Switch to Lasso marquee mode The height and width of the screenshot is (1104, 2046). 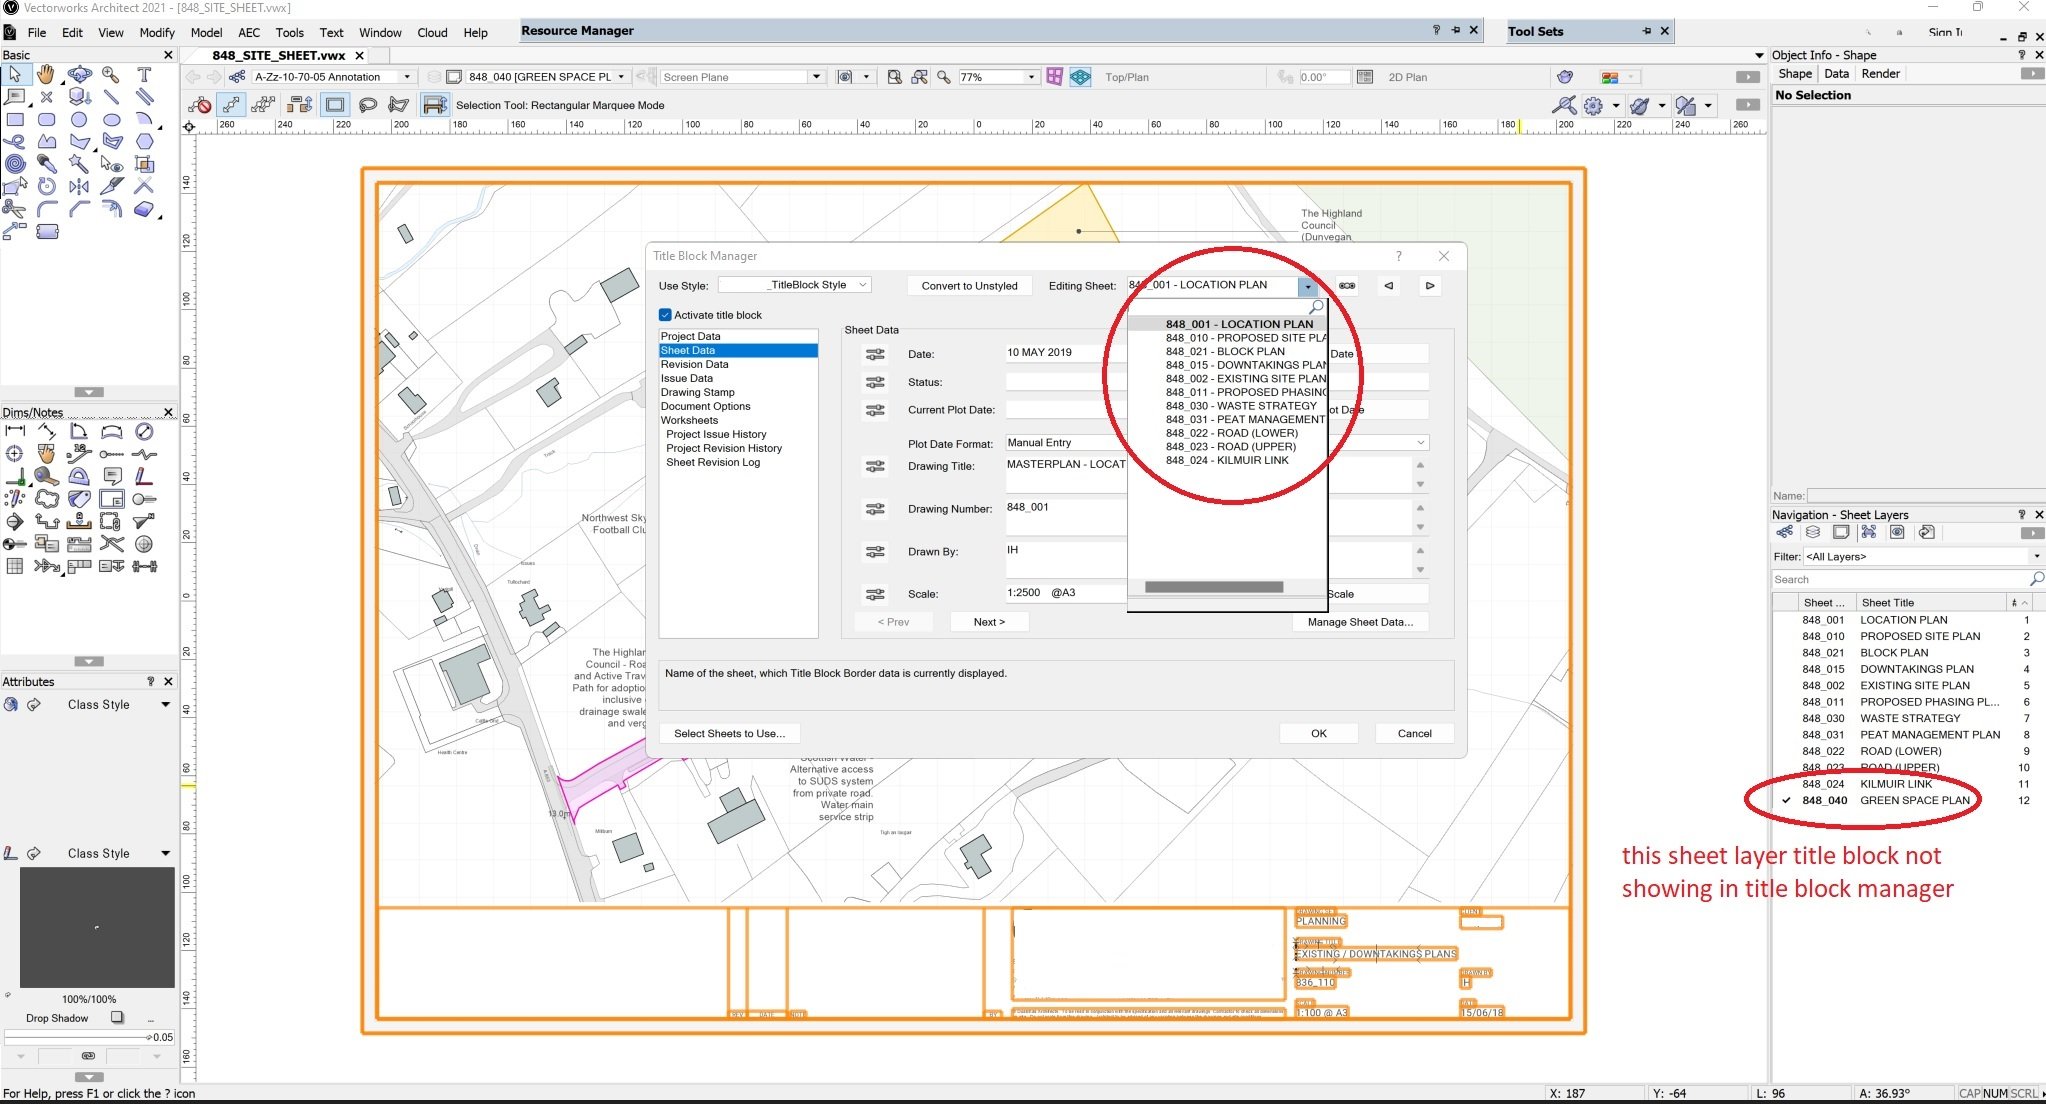(x=369, y=104)
